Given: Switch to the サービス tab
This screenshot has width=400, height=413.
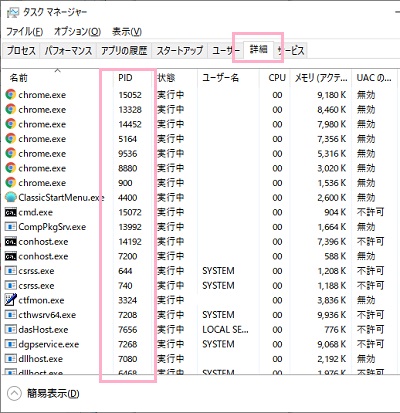Looking at the screenshot, I should (x=291, y=51).
